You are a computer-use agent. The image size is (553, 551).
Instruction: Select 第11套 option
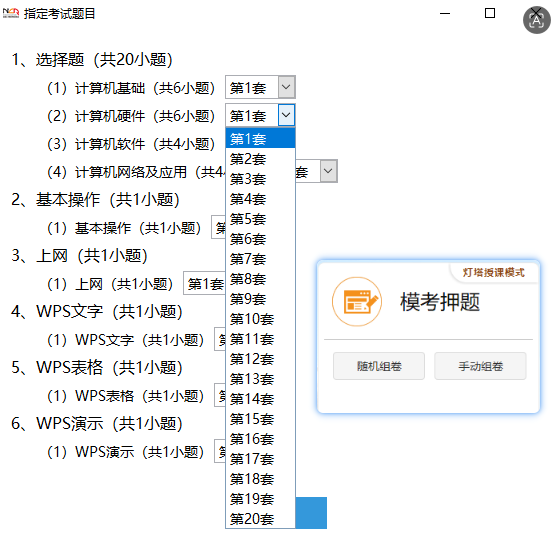pos(260,339)
